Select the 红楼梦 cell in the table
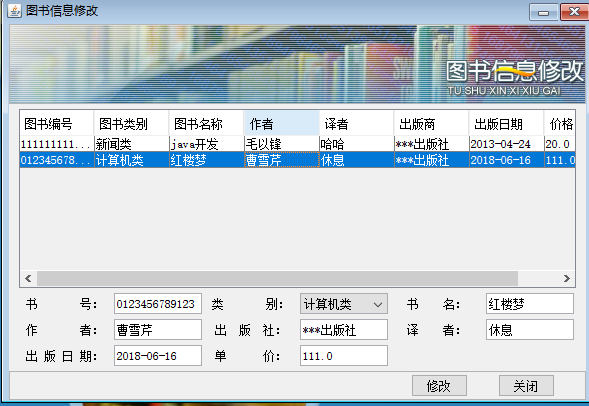The image size is (589, 406). (x=207, y=160)
